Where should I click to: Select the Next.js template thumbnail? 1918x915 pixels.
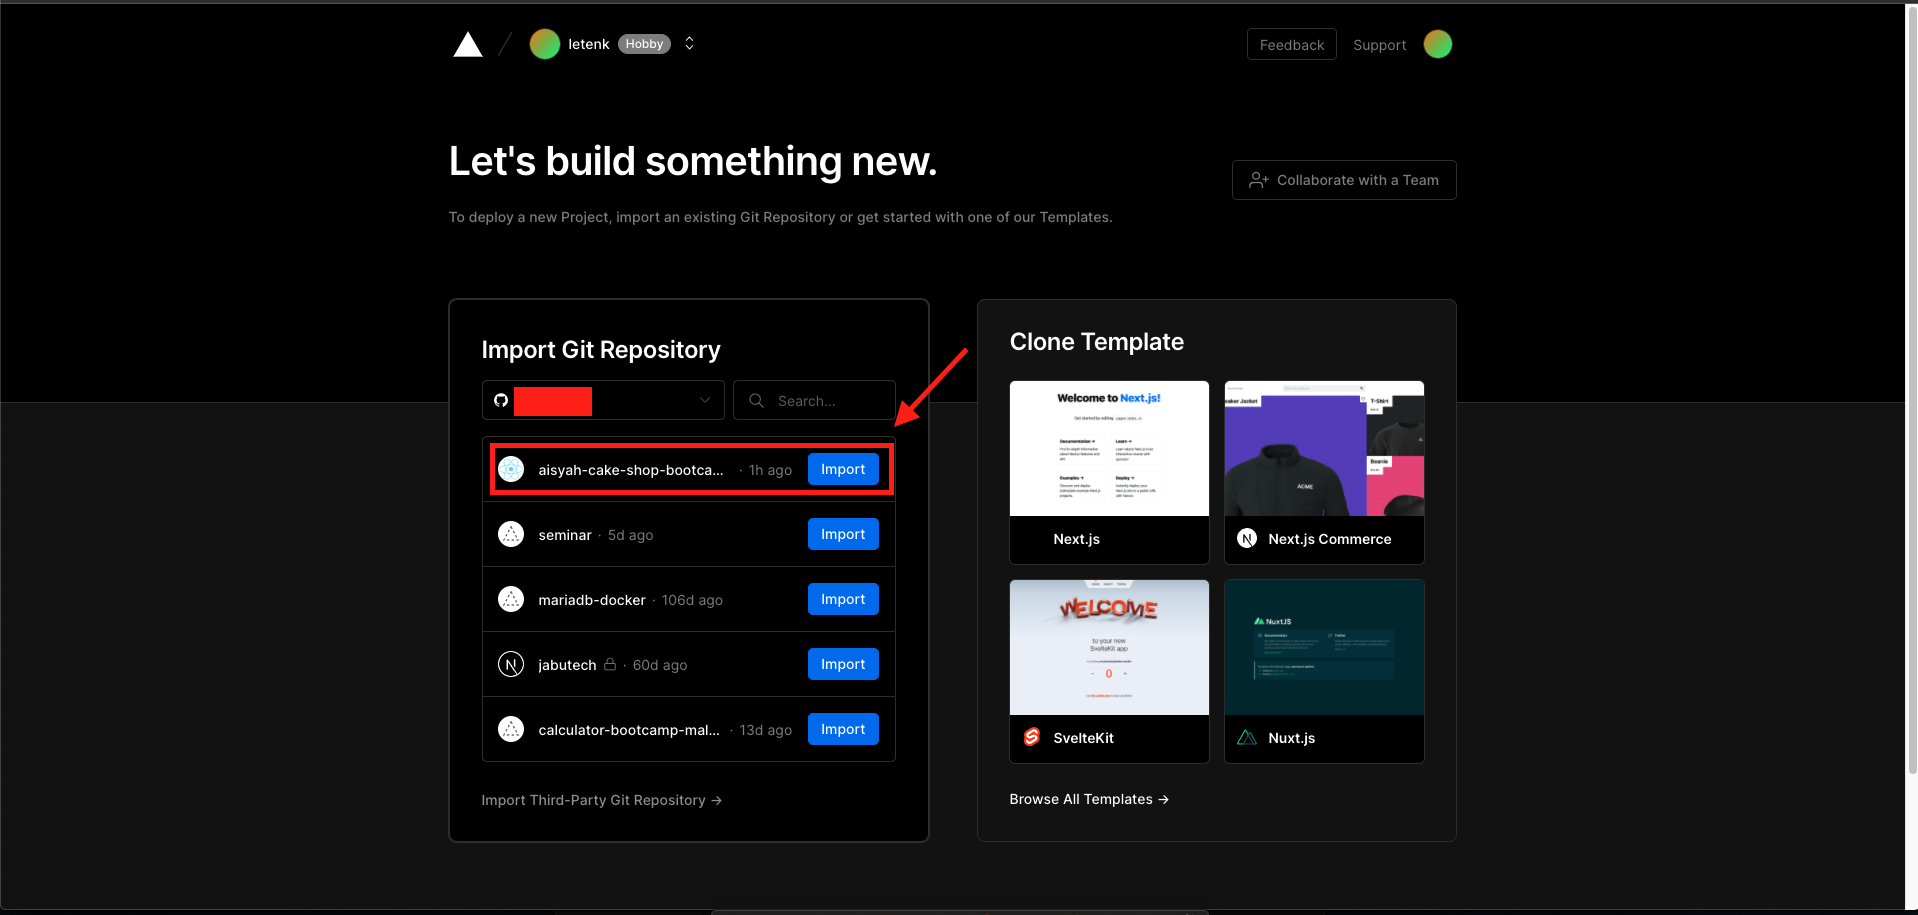[1109, 449]
